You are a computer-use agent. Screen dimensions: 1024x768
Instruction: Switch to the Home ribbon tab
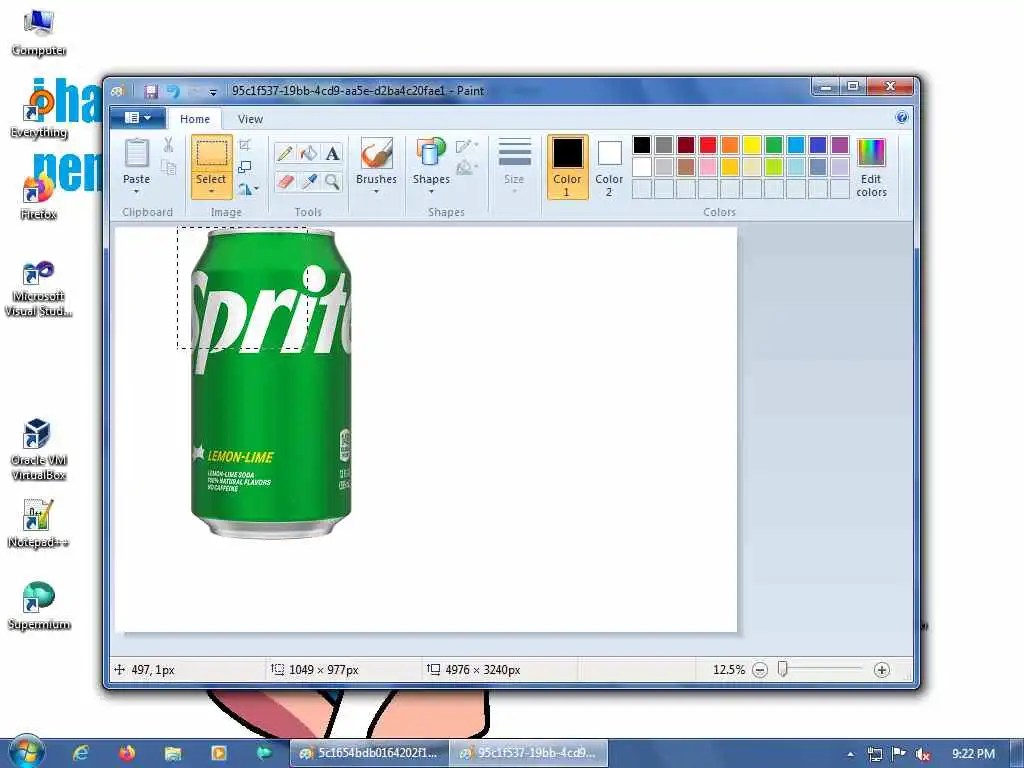pos(195,119)
